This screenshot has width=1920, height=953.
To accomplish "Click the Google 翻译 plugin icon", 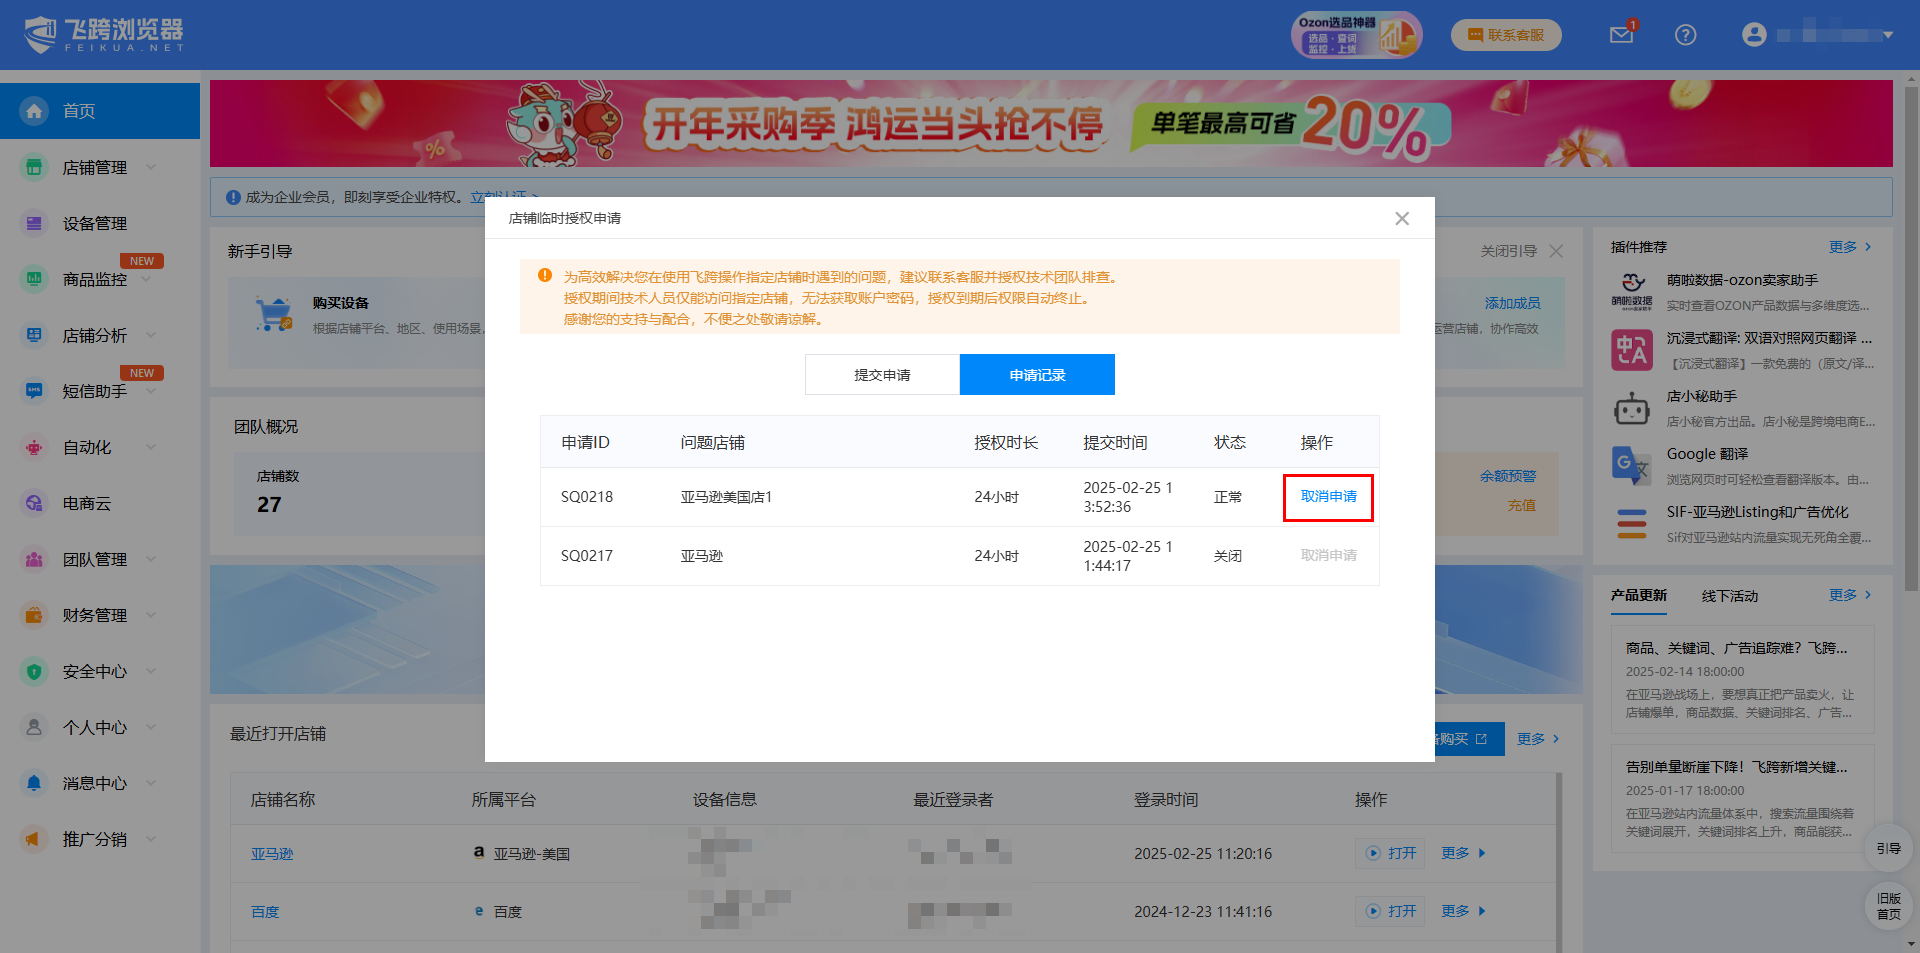I will pos(1631,465).
